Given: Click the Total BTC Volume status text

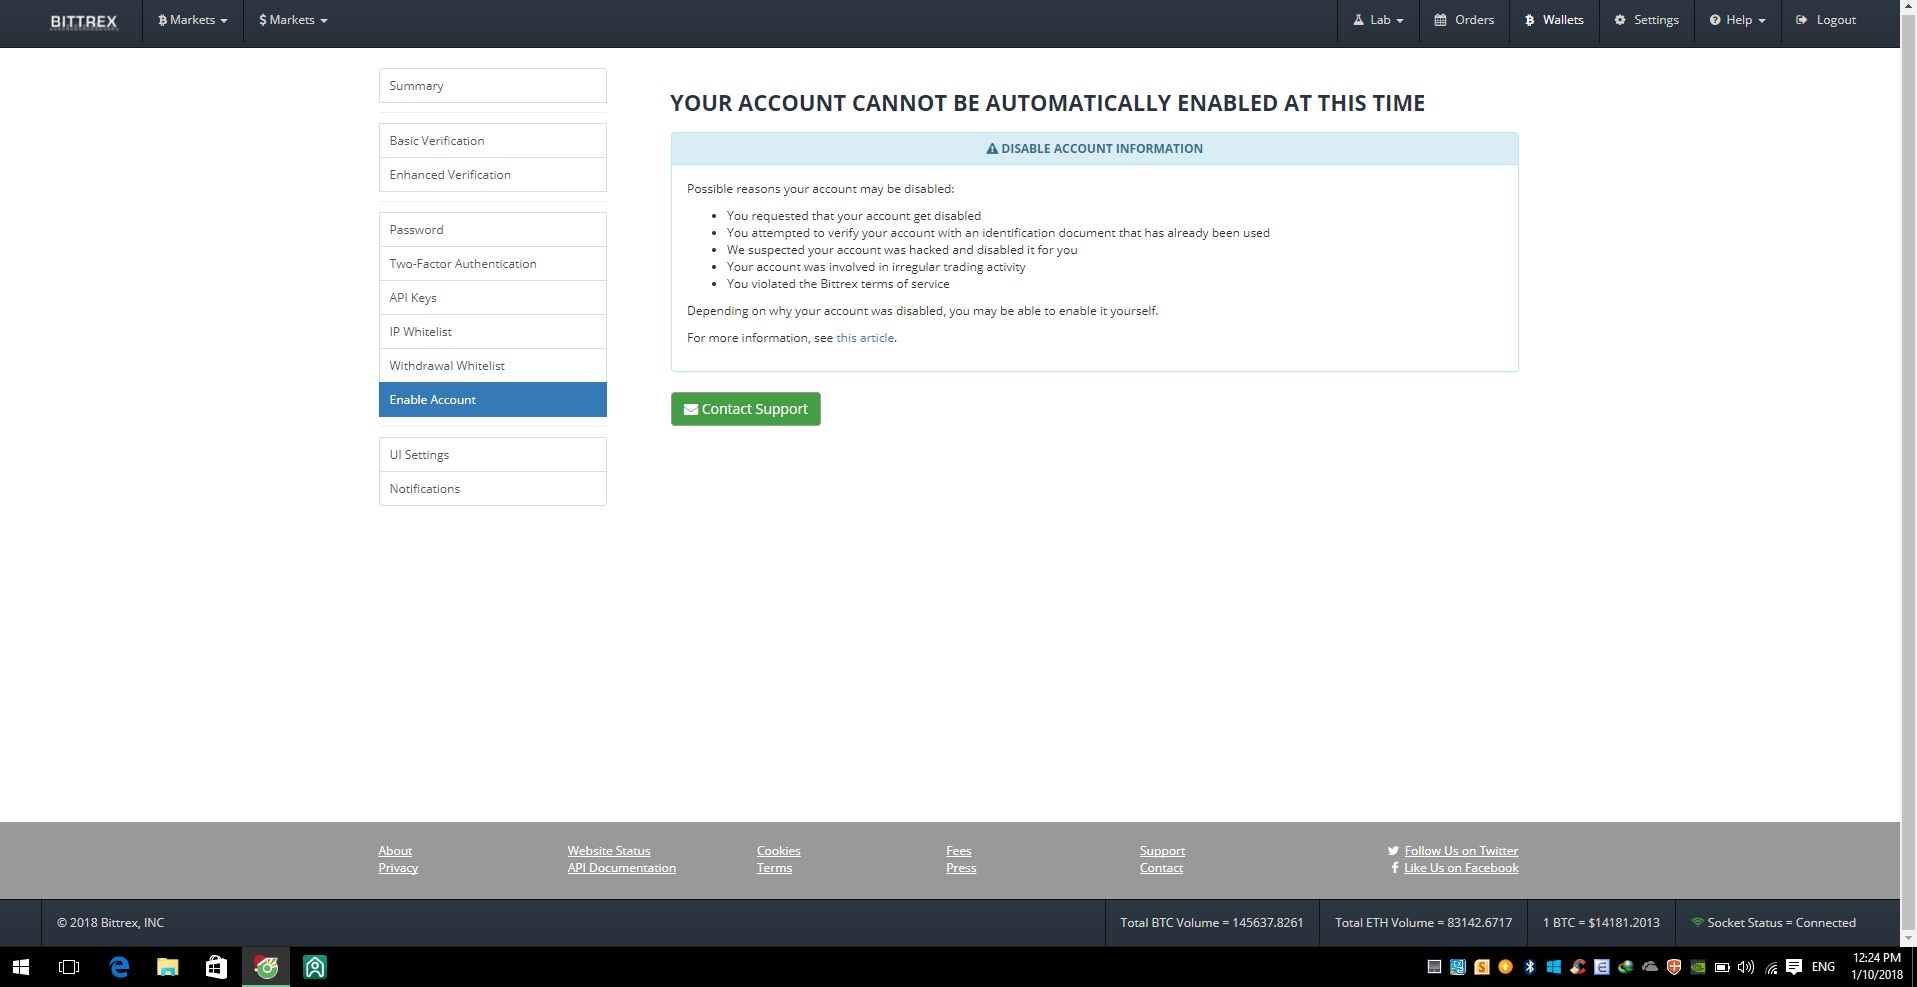Looking at the screenshot, I should click(x=1212, y=923).
